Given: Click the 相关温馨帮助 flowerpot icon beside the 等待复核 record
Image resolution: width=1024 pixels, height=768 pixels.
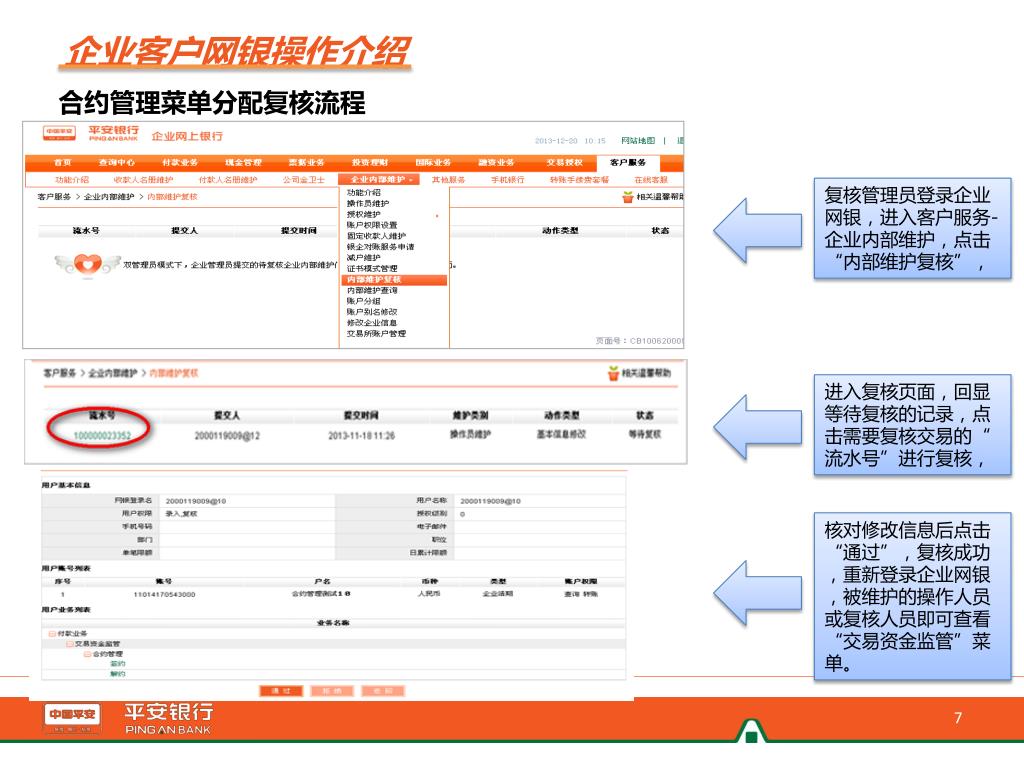Looking at the screenshot, I should pyautogui.click(x=613, y=373).
